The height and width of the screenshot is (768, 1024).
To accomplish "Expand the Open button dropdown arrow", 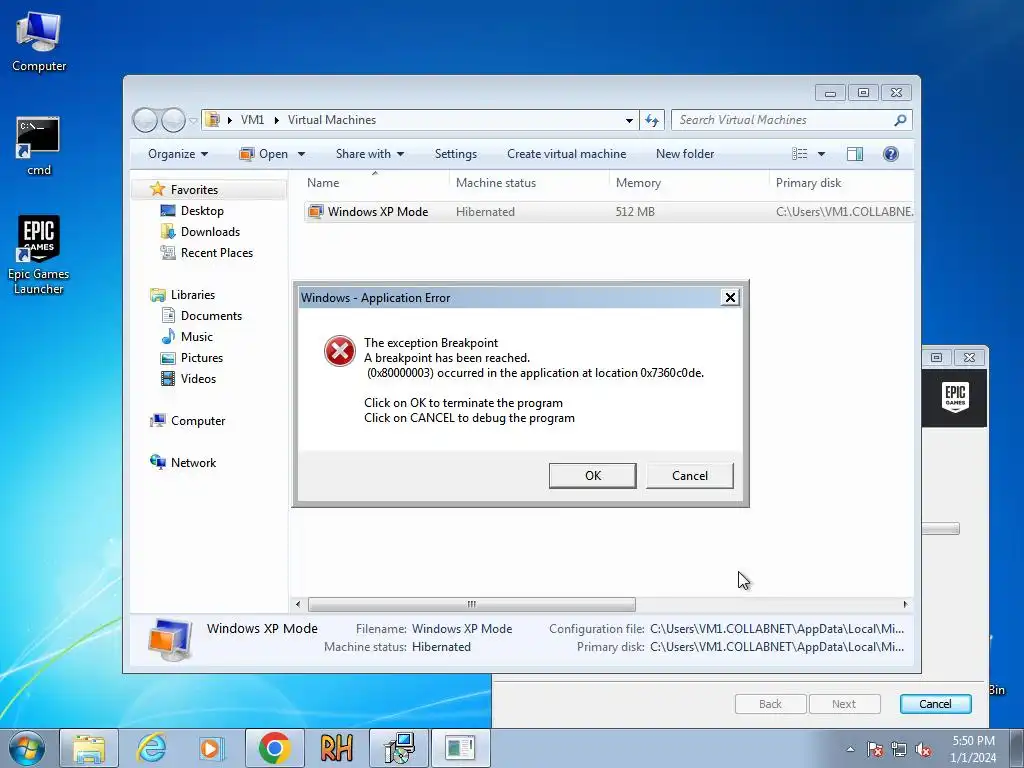I will (x=301, y=154).
